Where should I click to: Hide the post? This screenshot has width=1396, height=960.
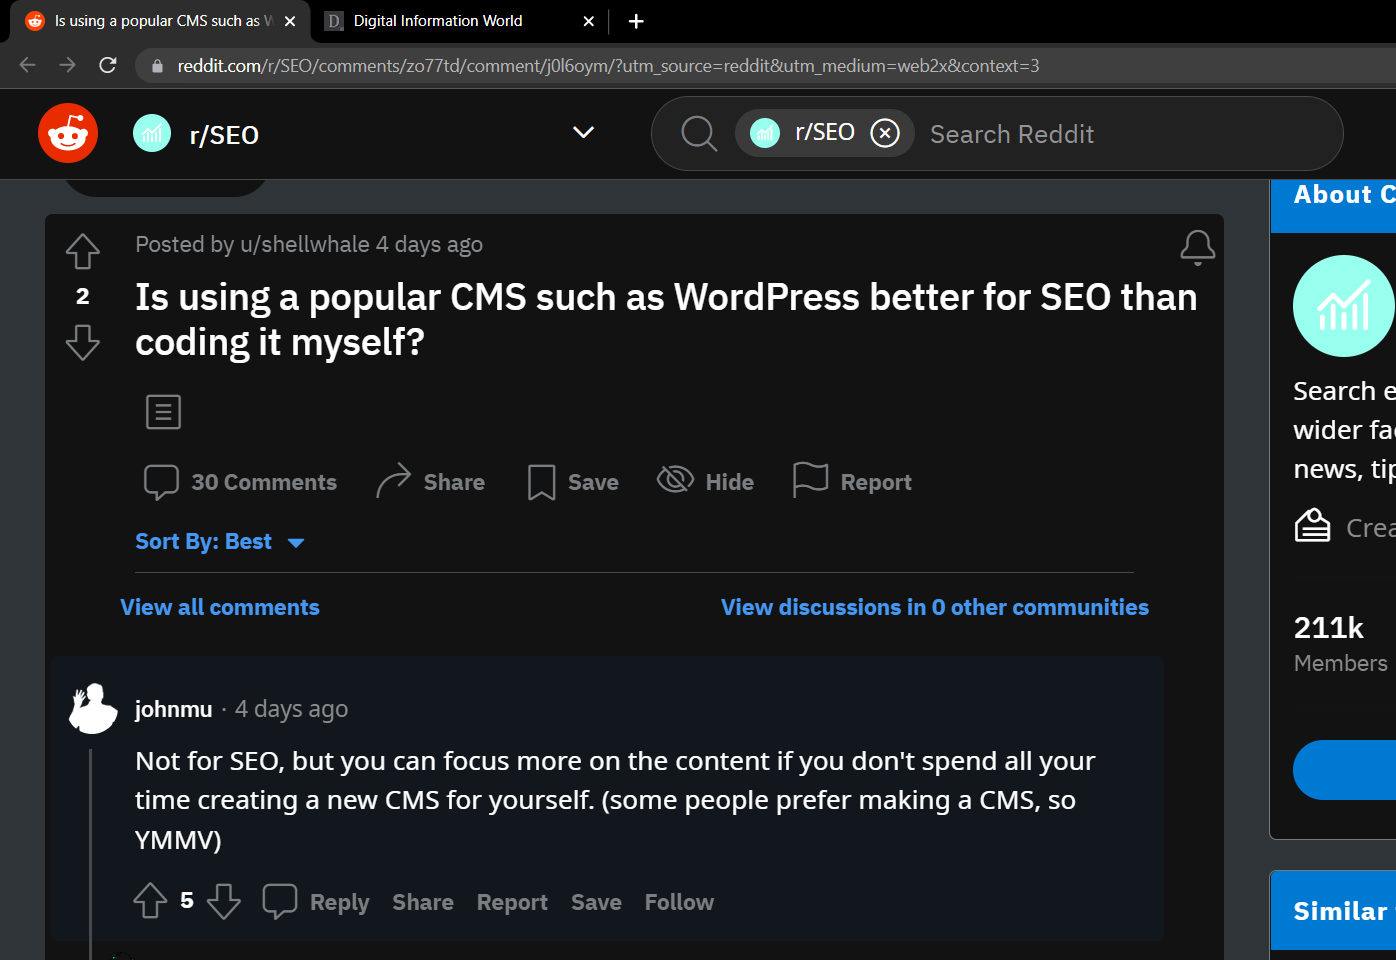click(705, 481)
